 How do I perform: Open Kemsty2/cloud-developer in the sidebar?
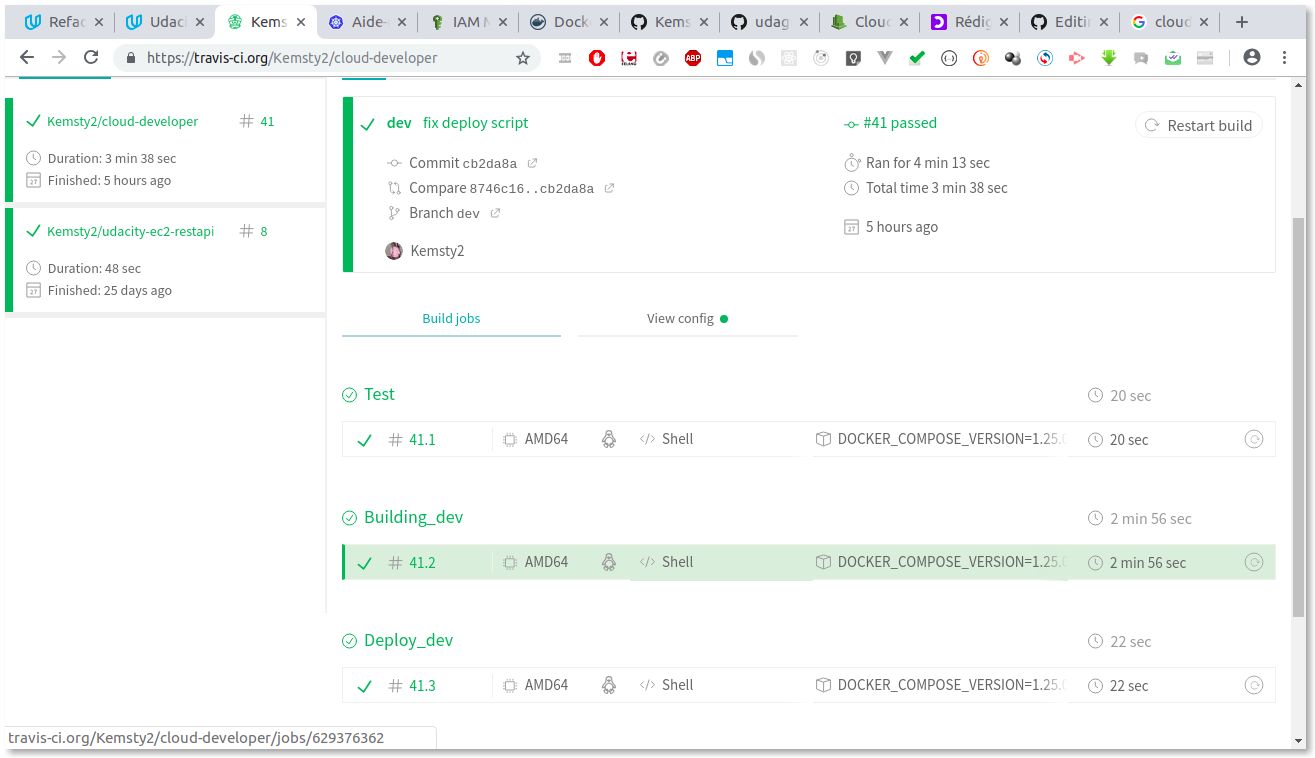coord(122,121)
